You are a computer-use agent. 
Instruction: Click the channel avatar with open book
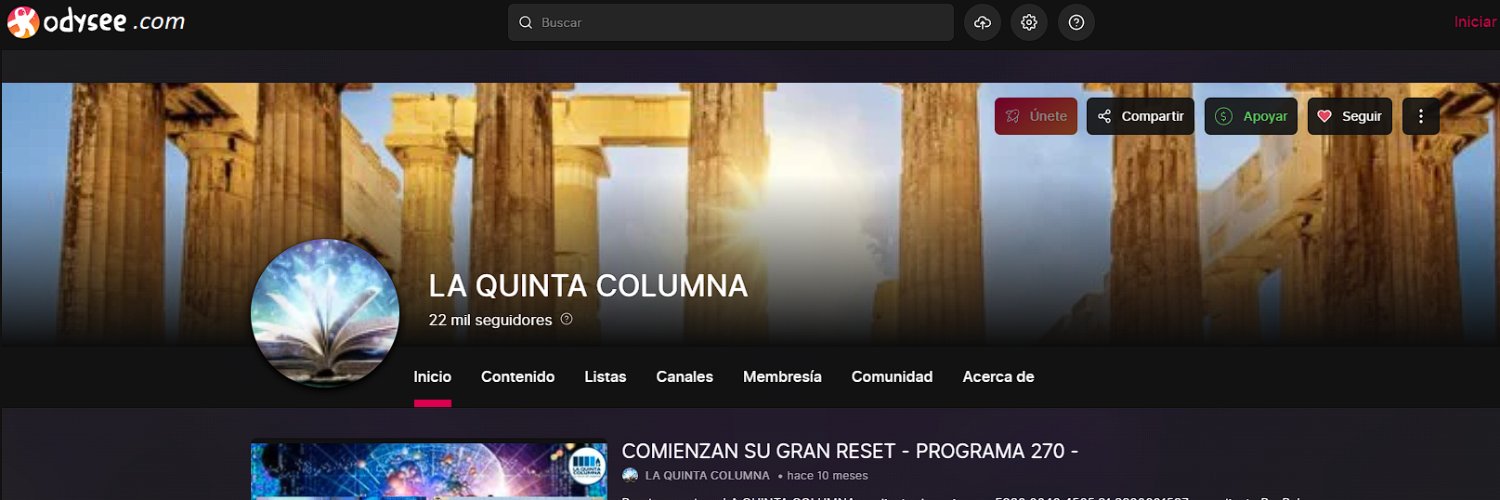(325, 312)
